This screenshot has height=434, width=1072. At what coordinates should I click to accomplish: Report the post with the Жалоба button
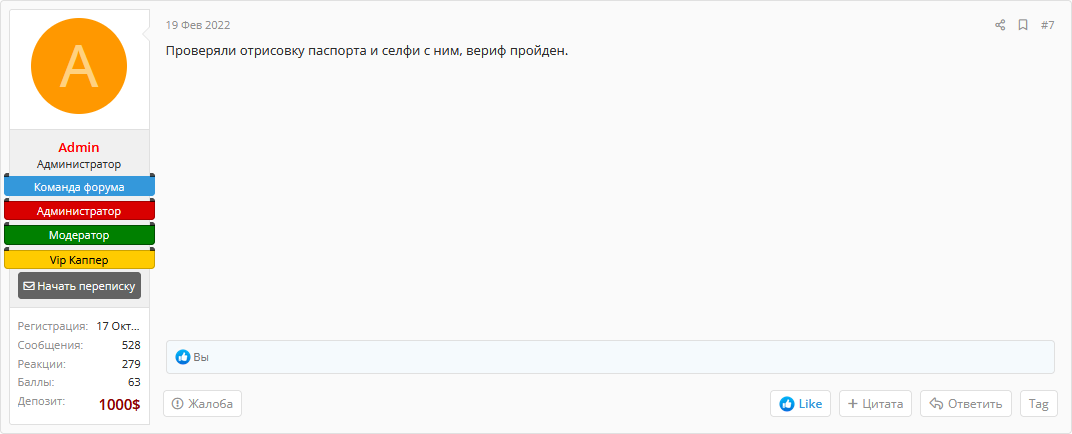(203, 404)
